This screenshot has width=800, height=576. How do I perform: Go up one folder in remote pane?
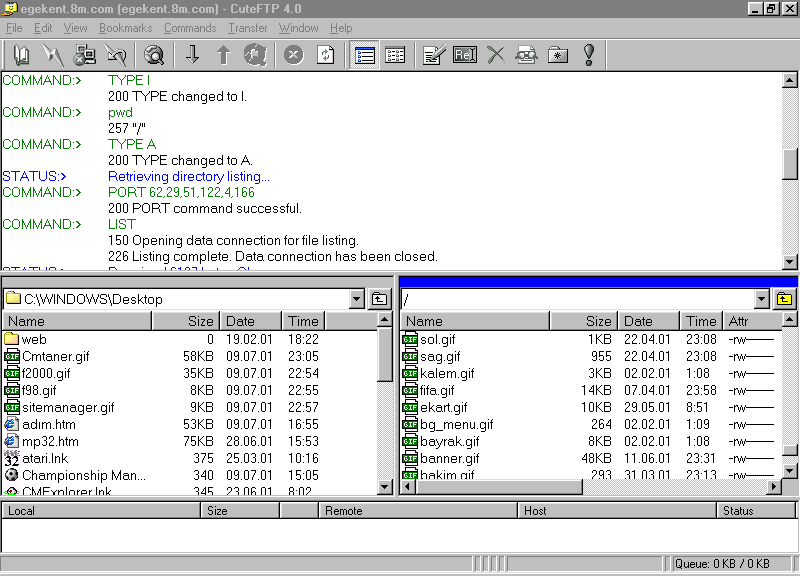[784, 299]
